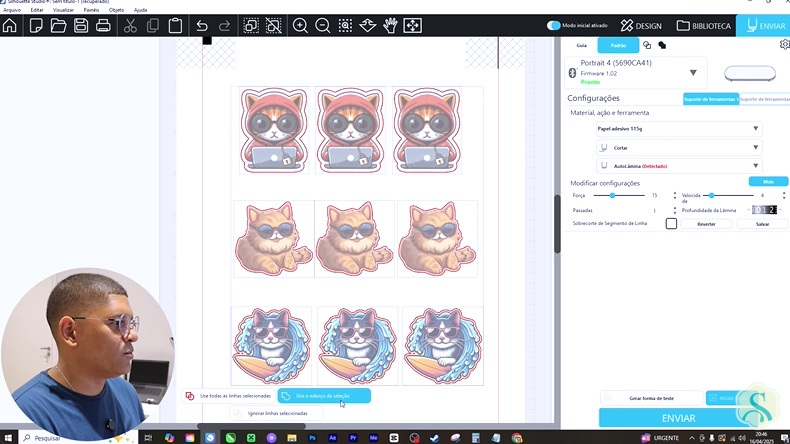Open the Ajuda menu

point(141,10)
